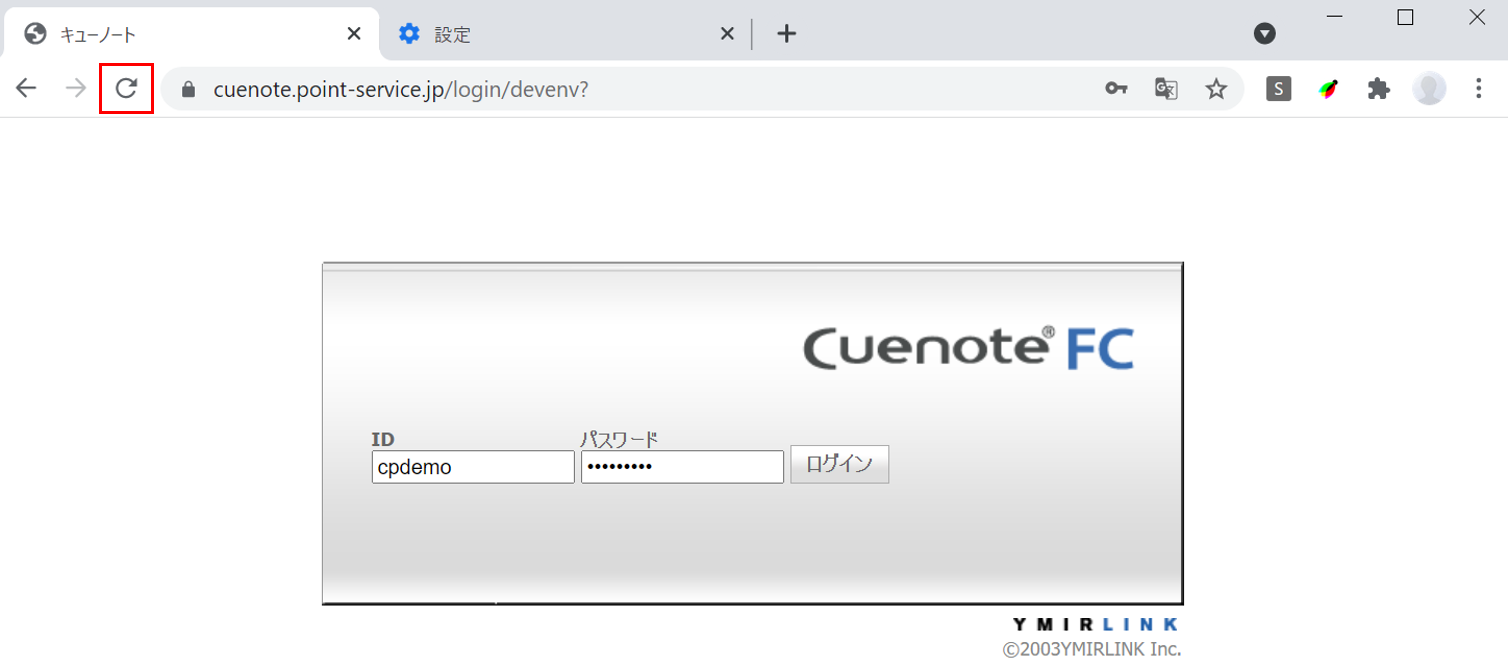Open Google Translate from the address bar
This screenshot has width=1508, height=666.
(1165, 89)
